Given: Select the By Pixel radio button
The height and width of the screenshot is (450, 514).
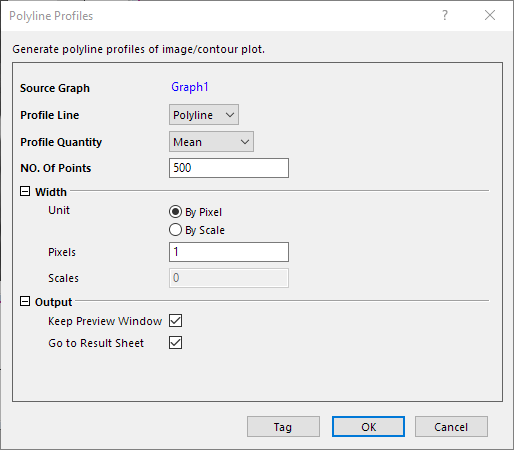Looking at the screenshot, I should 175,212.
